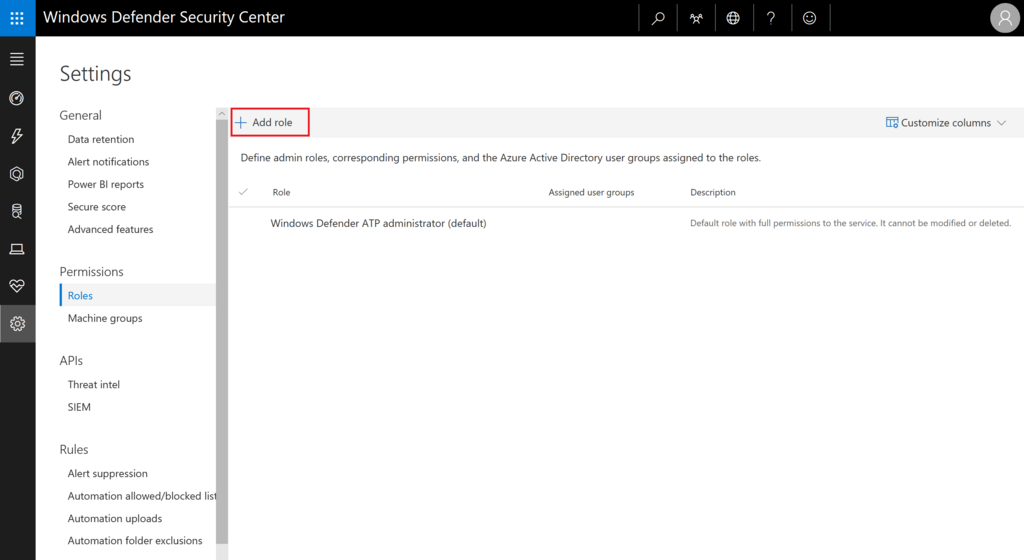Image resolution: width=1024 pixels, height=560 pixels.
Task: Click the settings sidebar scrollbar thumb
Action: coord(222,332)
